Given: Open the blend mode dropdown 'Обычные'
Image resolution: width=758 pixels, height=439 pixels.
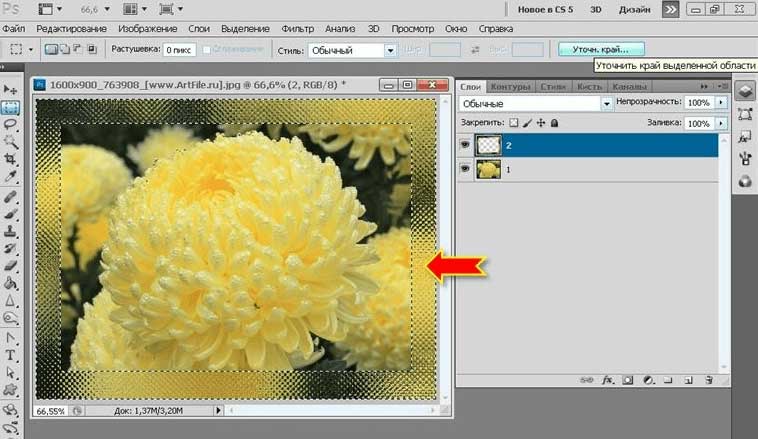Looking at the screenshot, I should 535,103.
